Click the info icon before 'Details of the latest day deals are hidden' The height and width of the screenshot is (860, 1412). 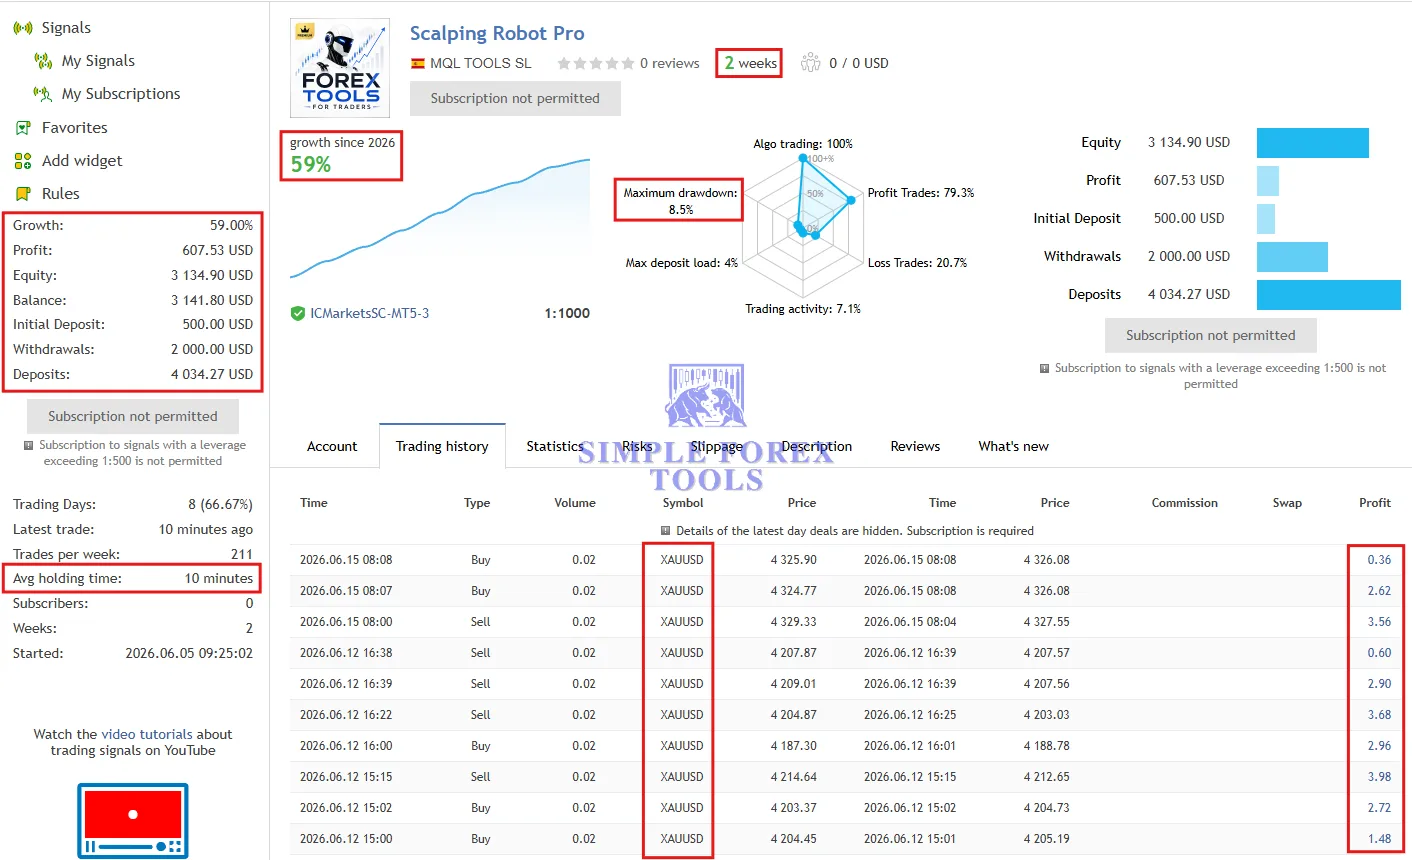click(666, 531)
